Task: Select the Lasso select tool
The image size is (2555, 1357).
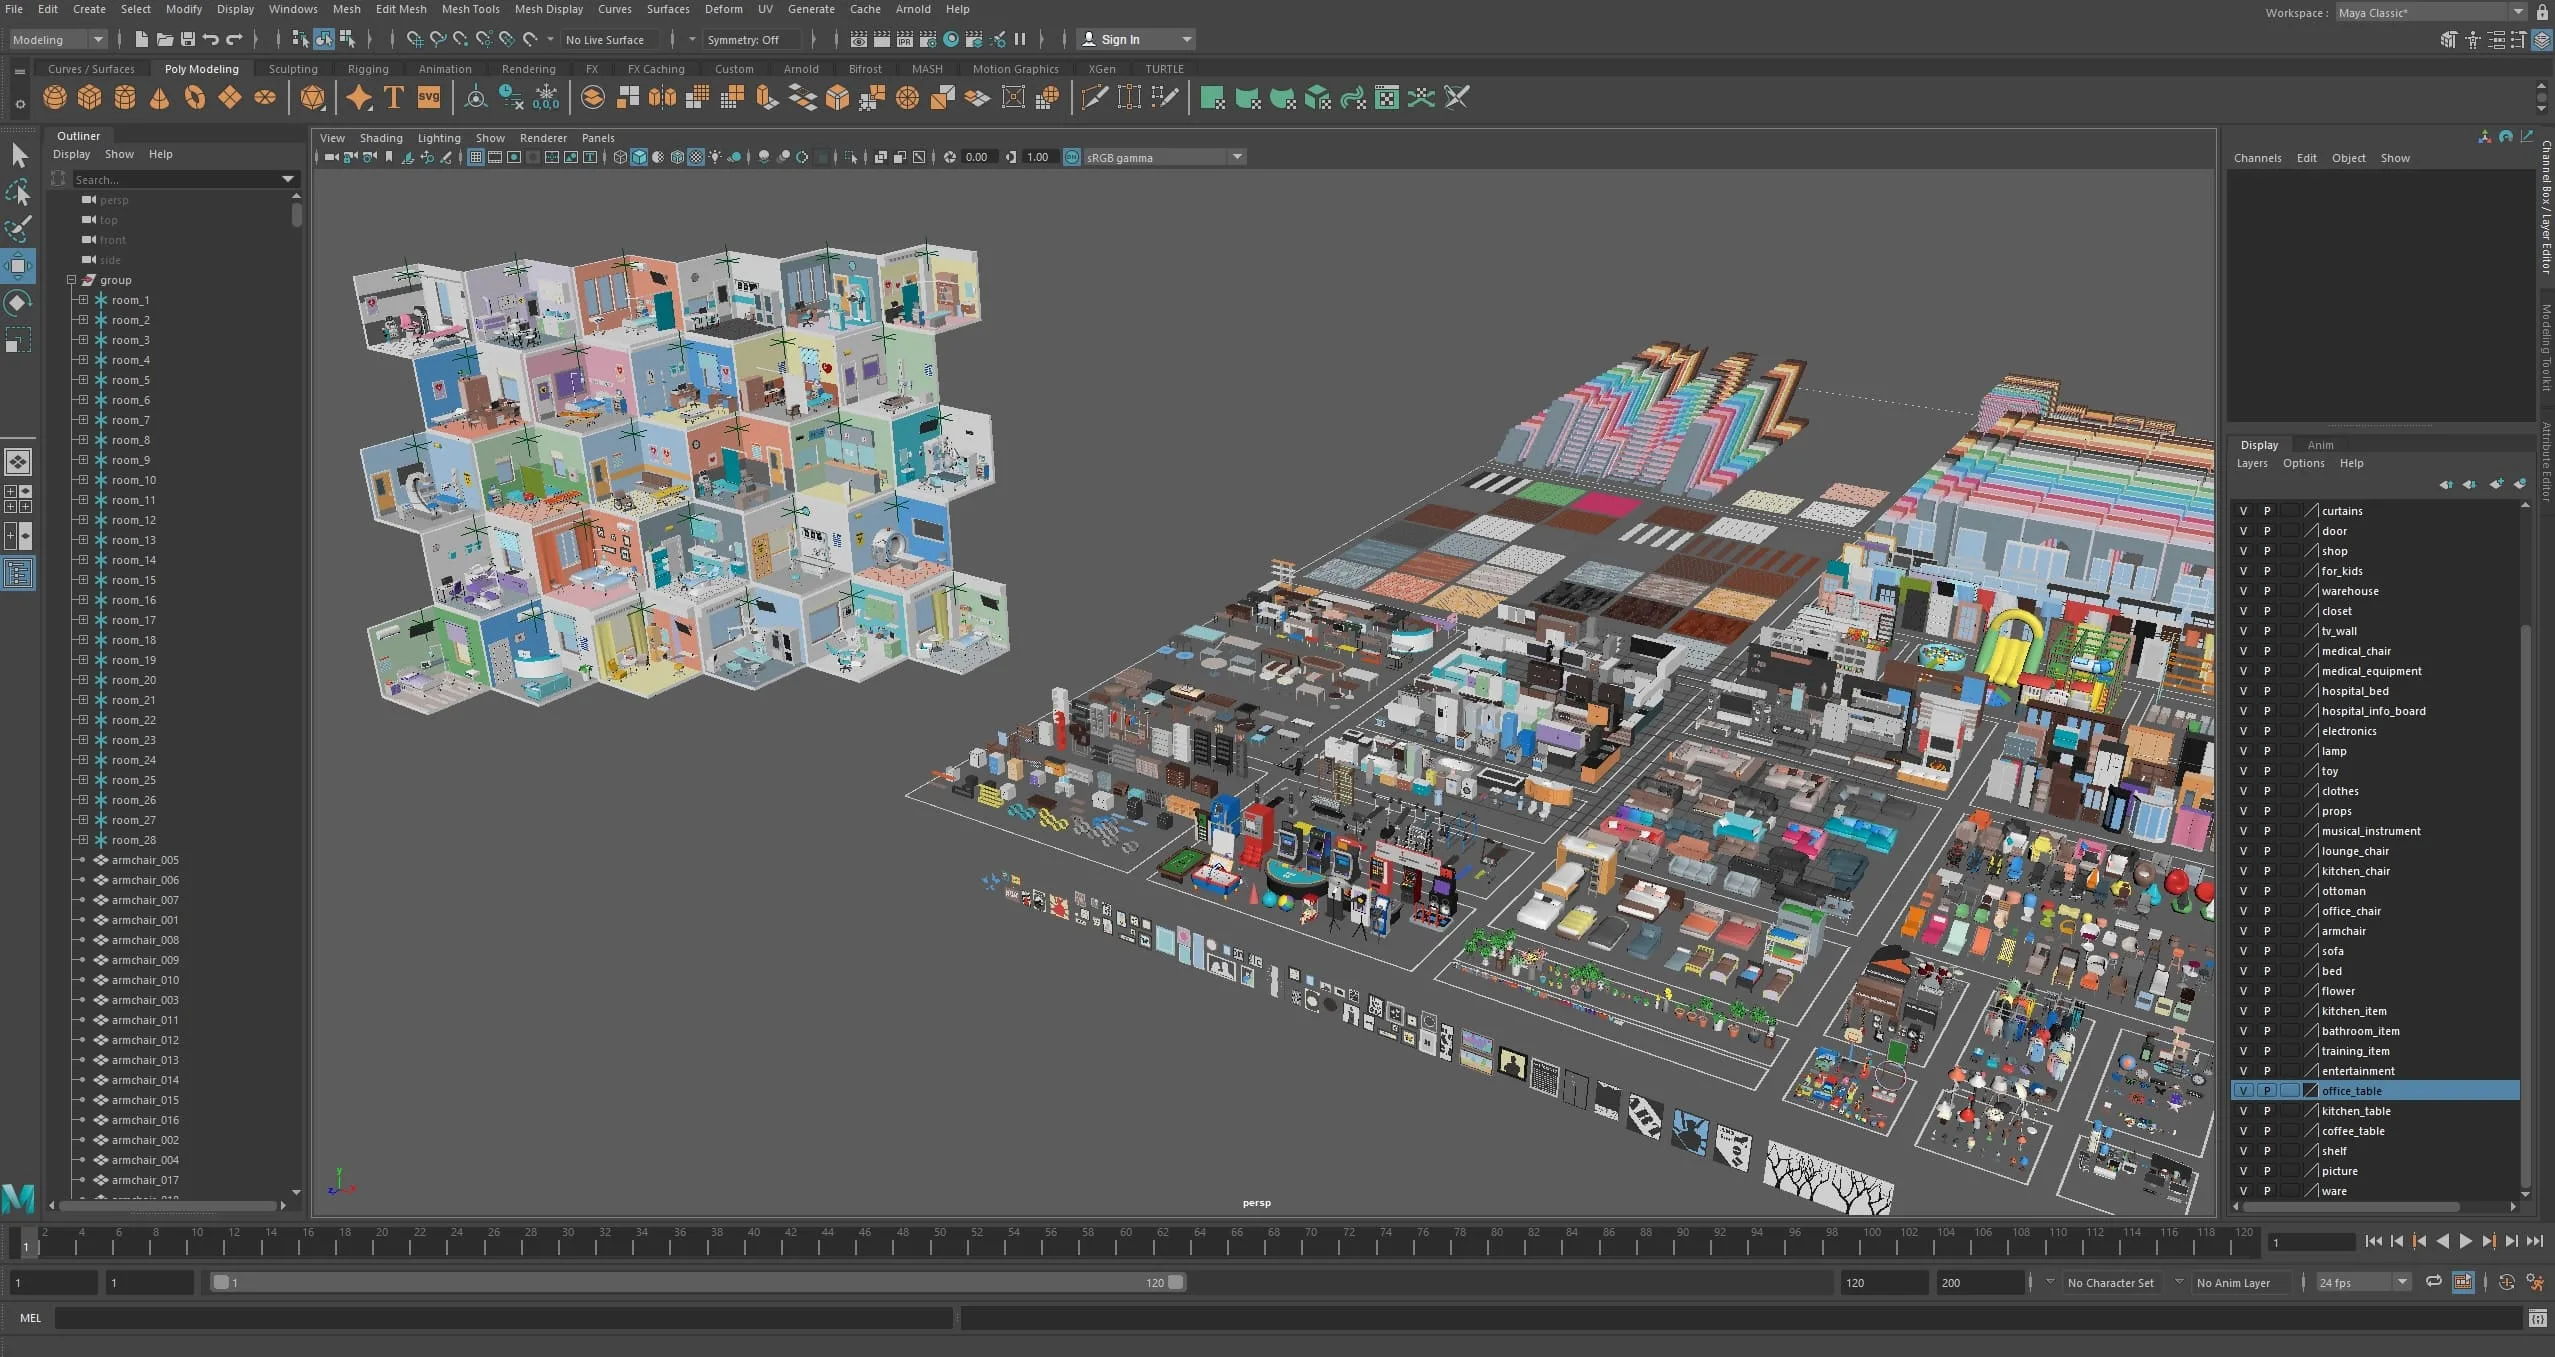Action: [19, 192]
